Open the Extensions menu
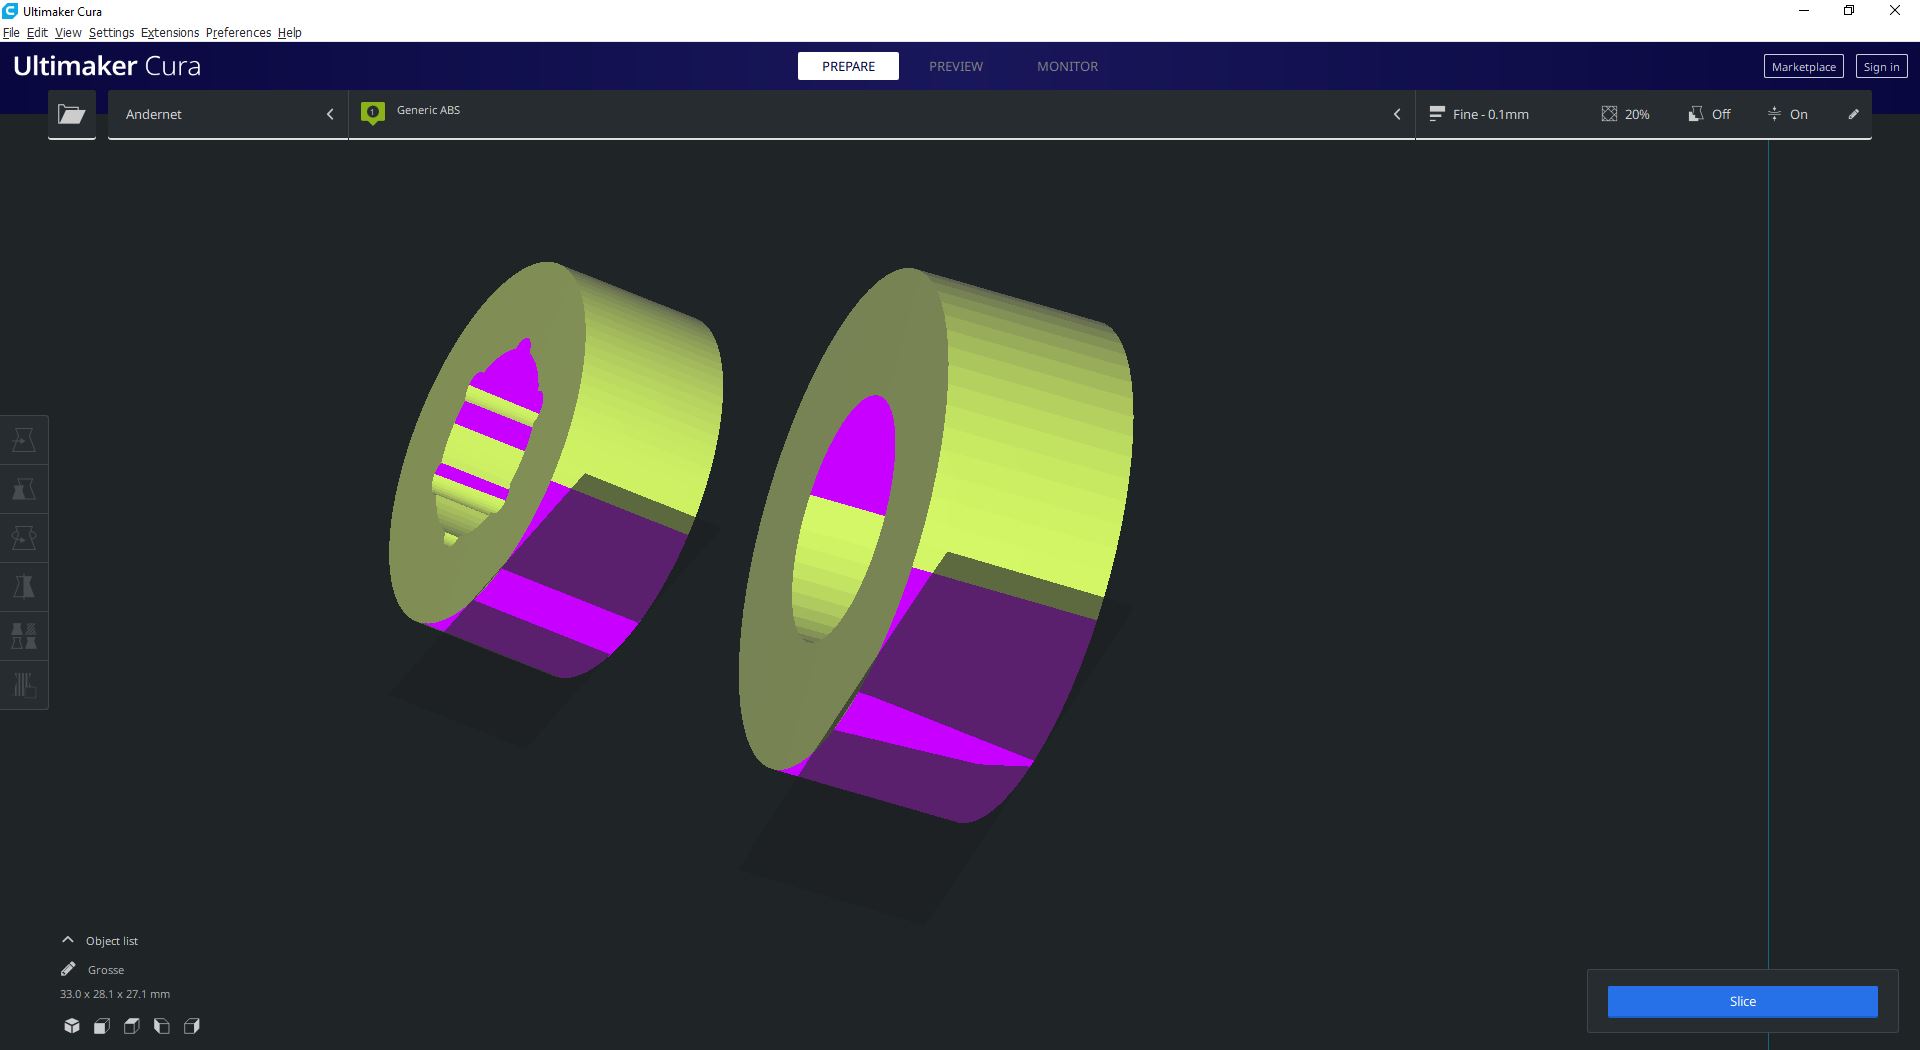Image resolution: width=1920 pixels, height=1050 pixels. [x=170, y=32]
